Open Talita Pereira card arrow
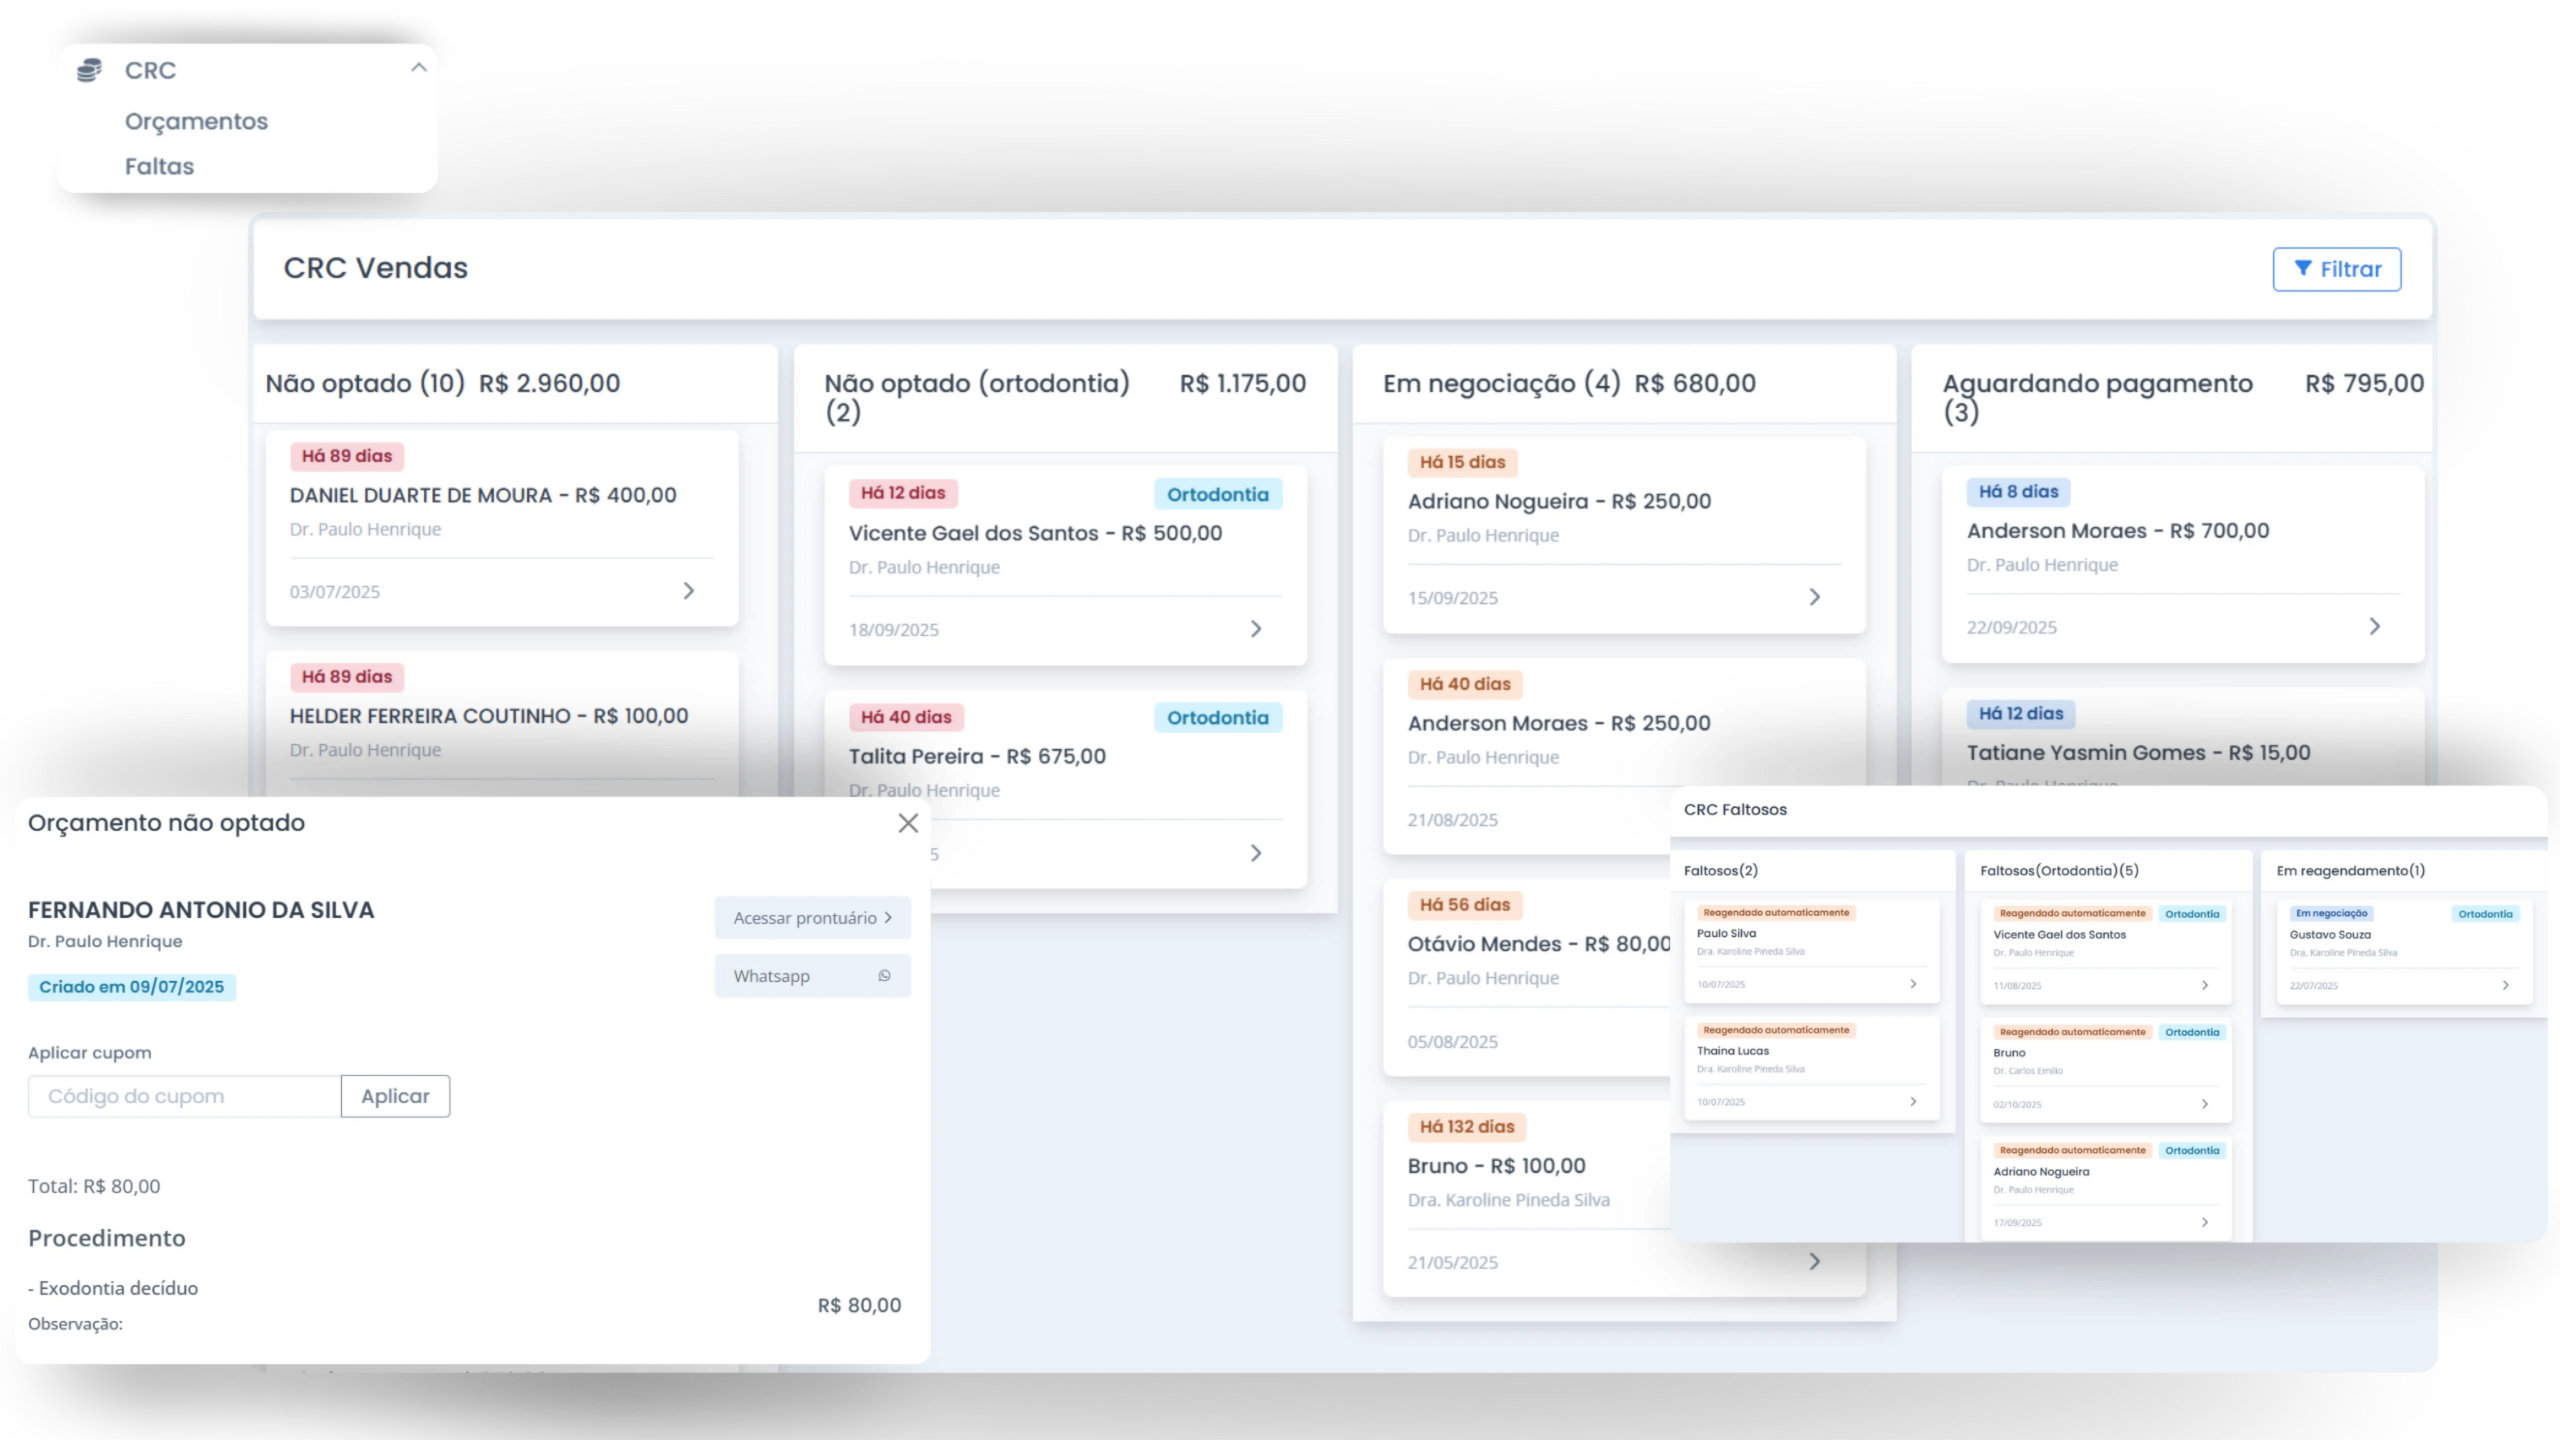The height and width of the screenshot is (1440, 2560). coord(1256,853)
